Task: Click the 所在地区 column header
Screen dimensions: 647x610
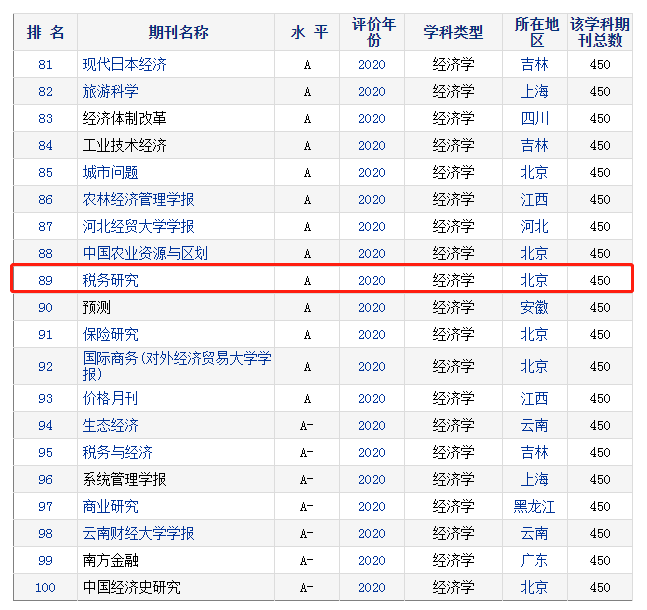Action: 536,32
